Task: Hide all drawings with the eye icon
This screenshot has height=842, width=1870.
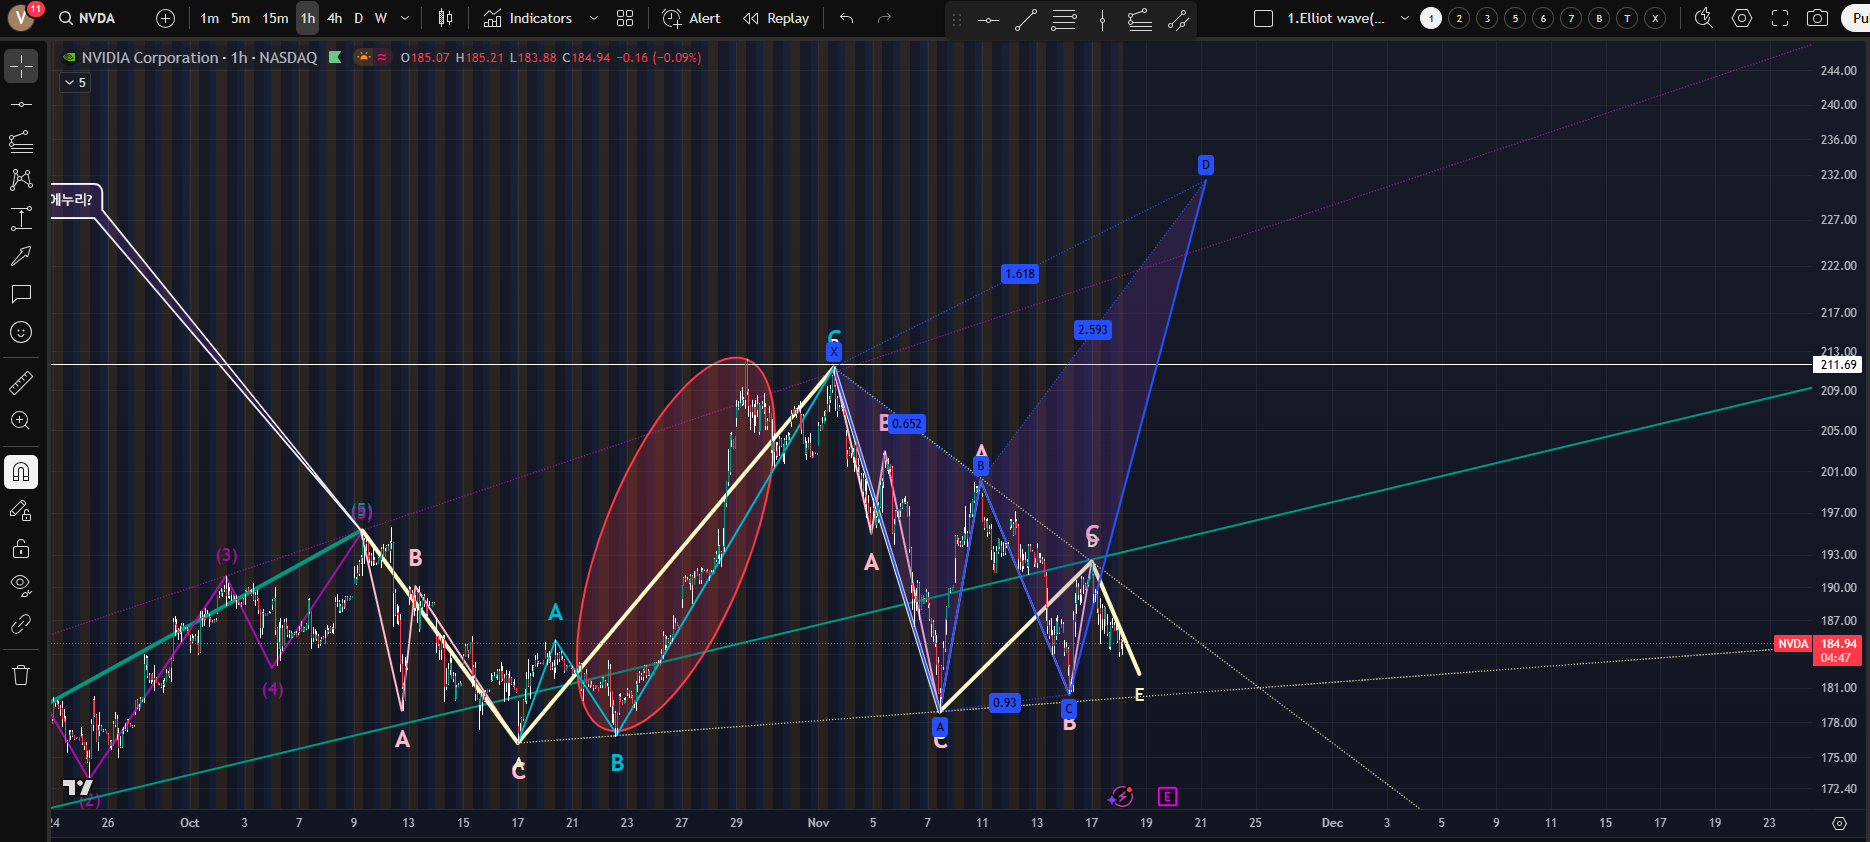Action: click(x=21, y=585)
